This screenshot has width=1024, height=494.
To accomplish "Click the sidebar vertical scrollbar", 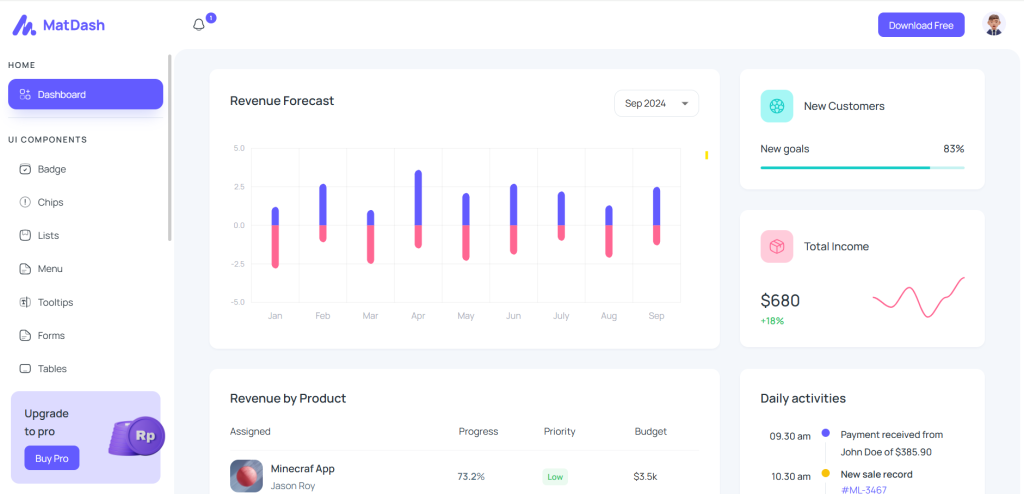I will [170, 148].
